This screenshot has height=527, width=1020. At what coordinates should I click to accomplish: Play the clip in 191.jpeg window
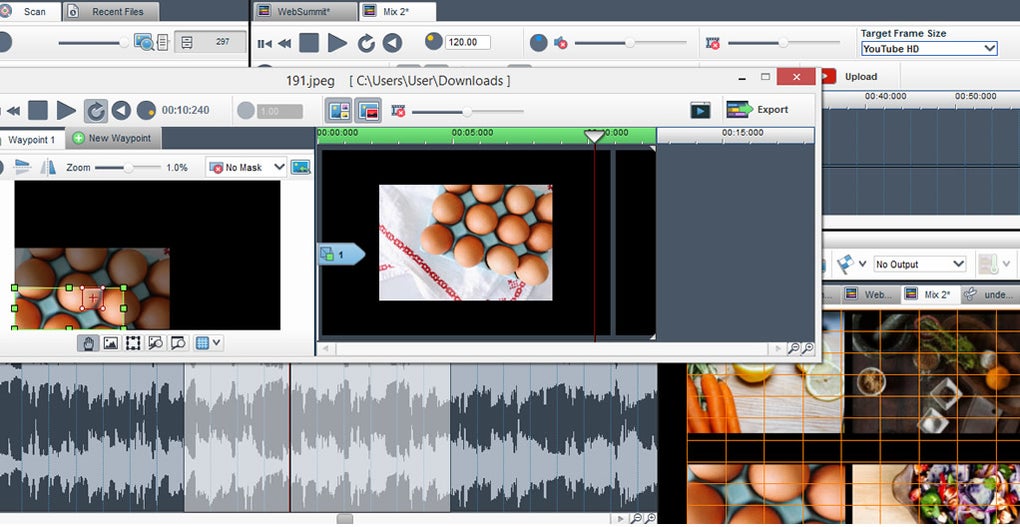point(66,110)
